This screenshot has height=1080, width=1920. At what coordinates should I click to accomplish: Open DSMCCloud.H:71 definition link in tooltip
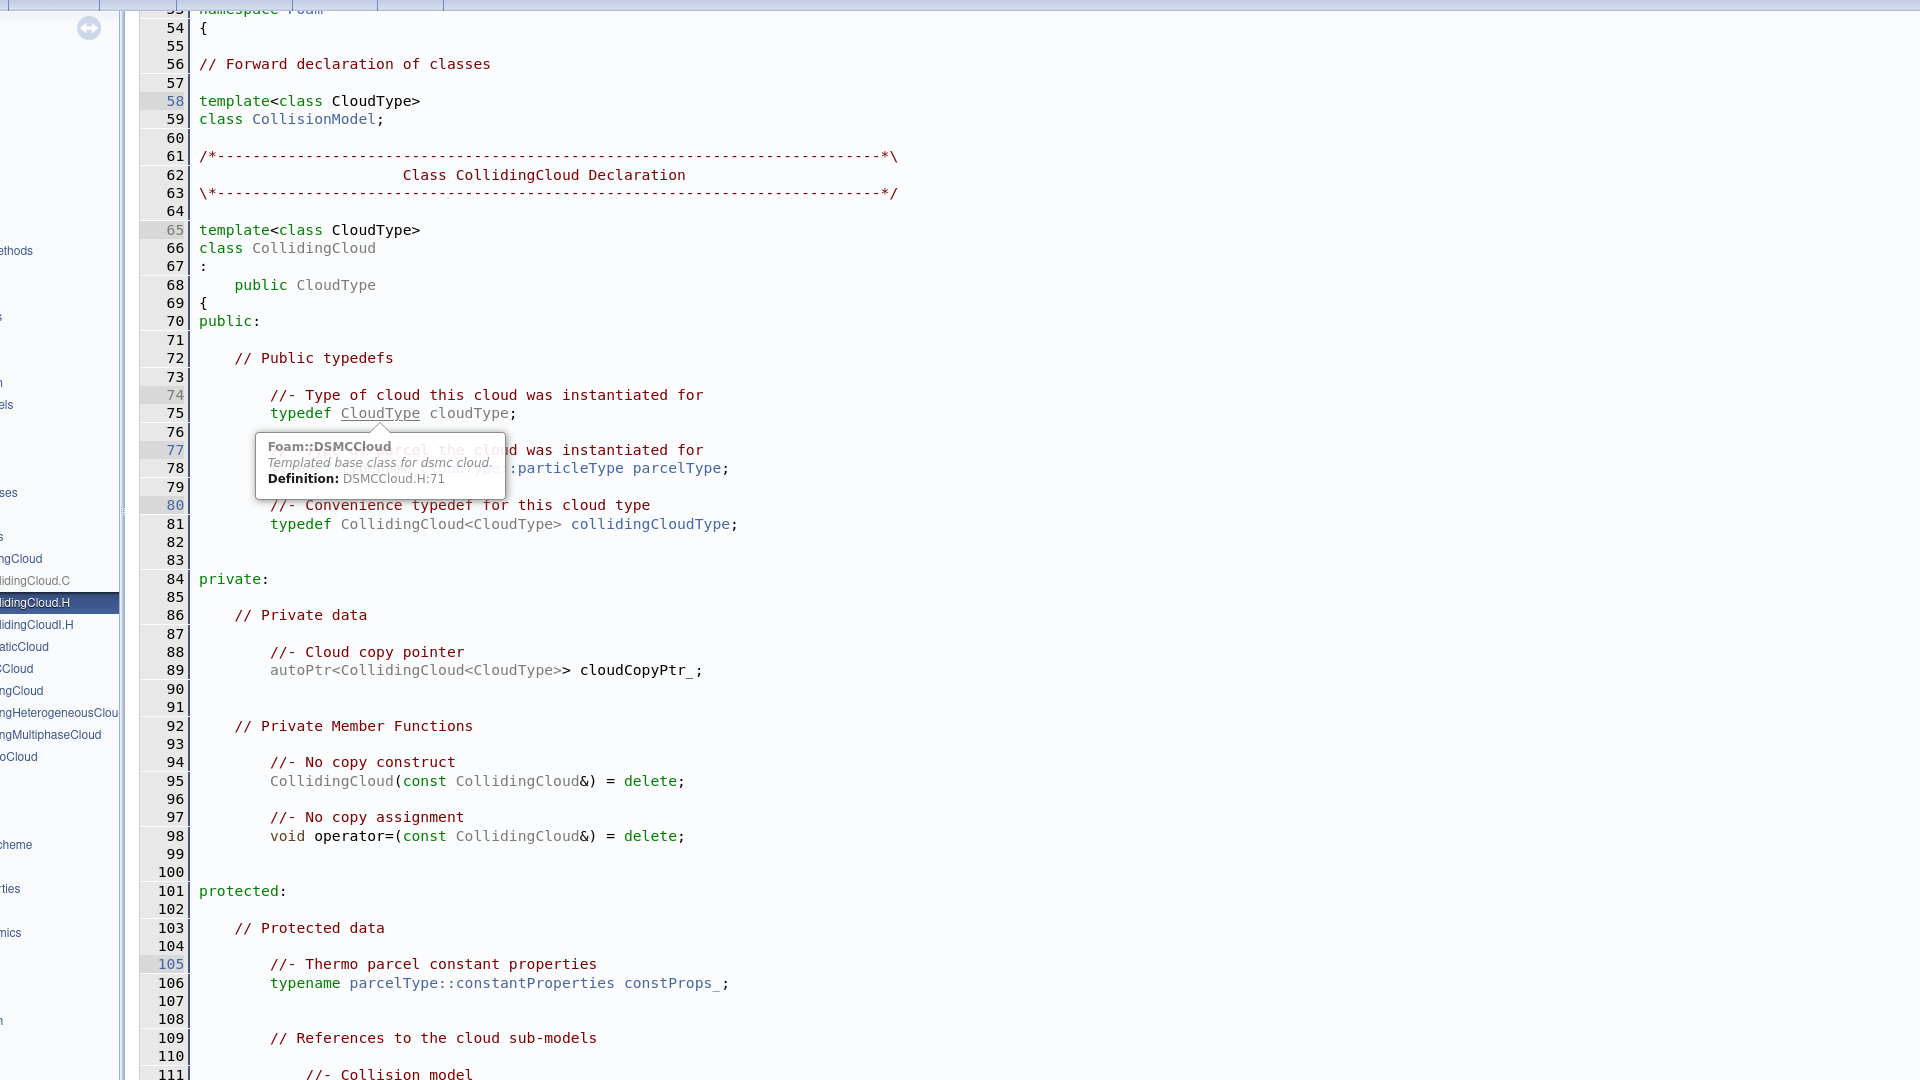pos(393,479)
